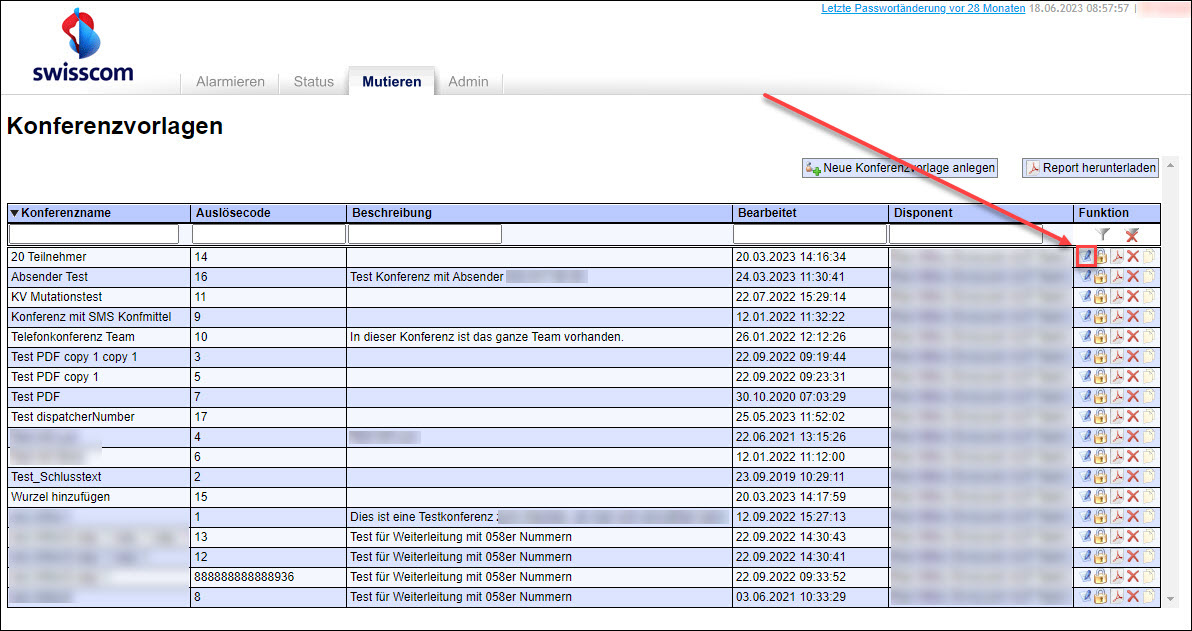Click the lock icon for 'Absender Test'
1192x631 pixels.
coord(1101,277)
